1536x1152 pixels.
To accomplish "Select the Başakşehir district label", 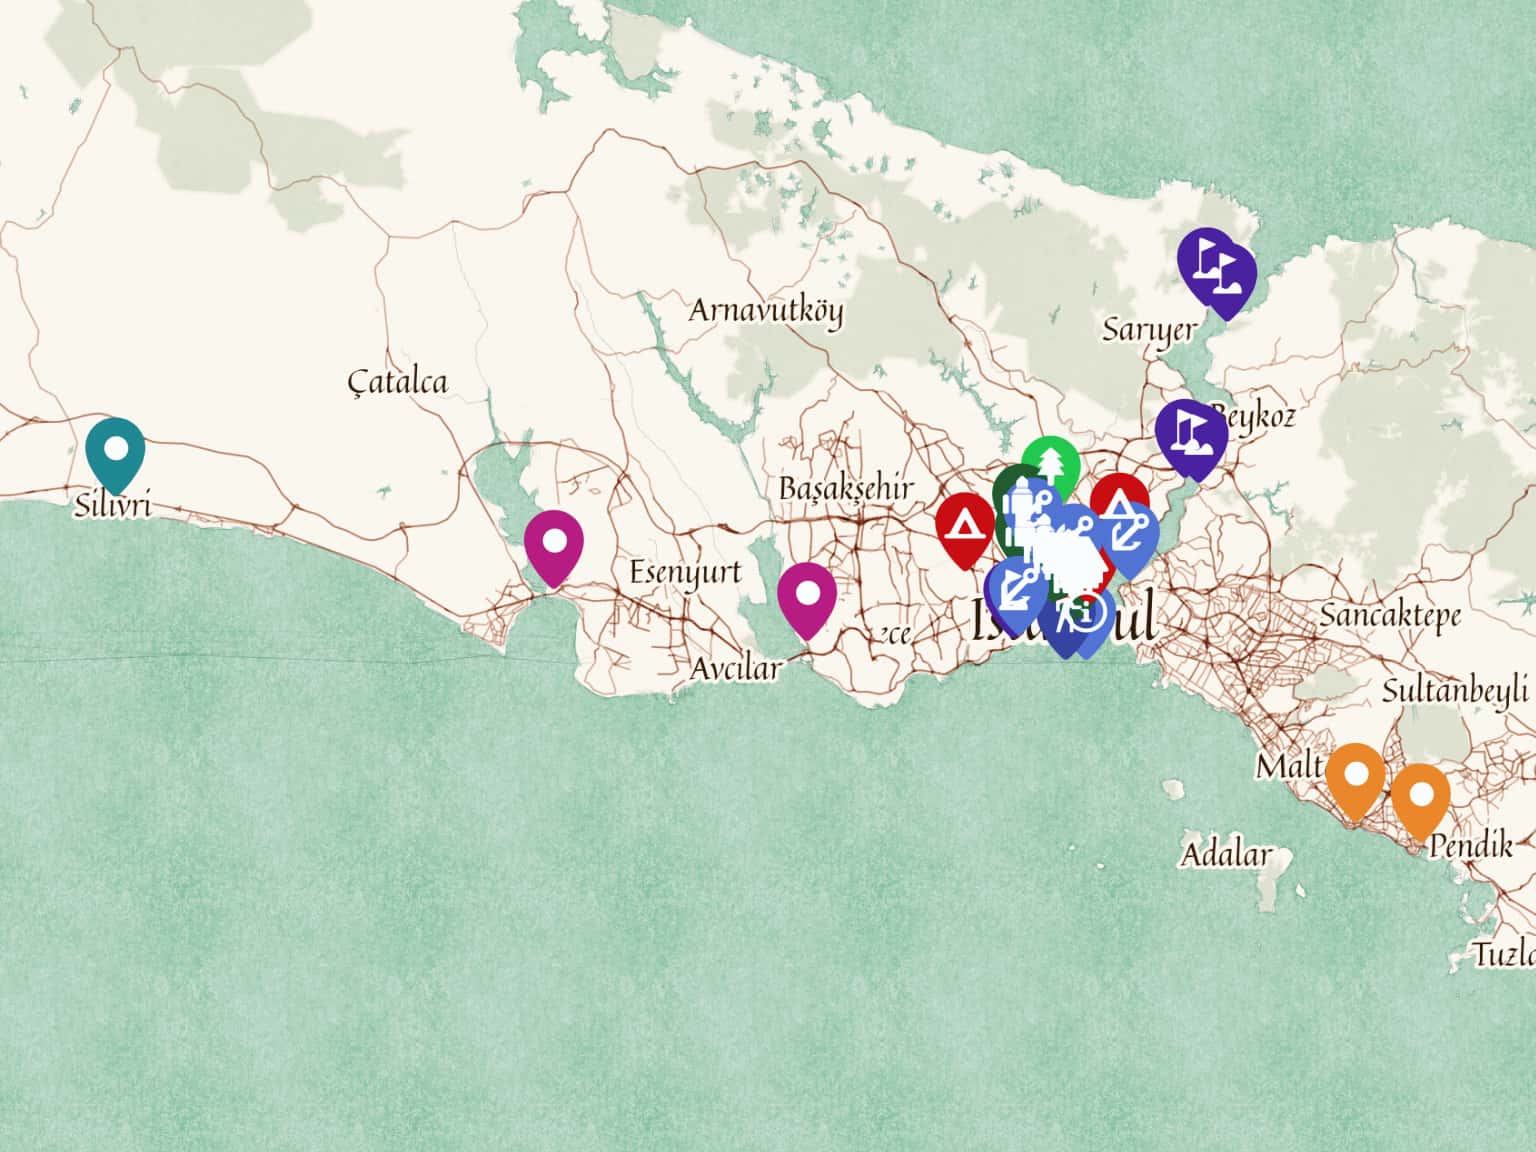I will pos(846,489).
